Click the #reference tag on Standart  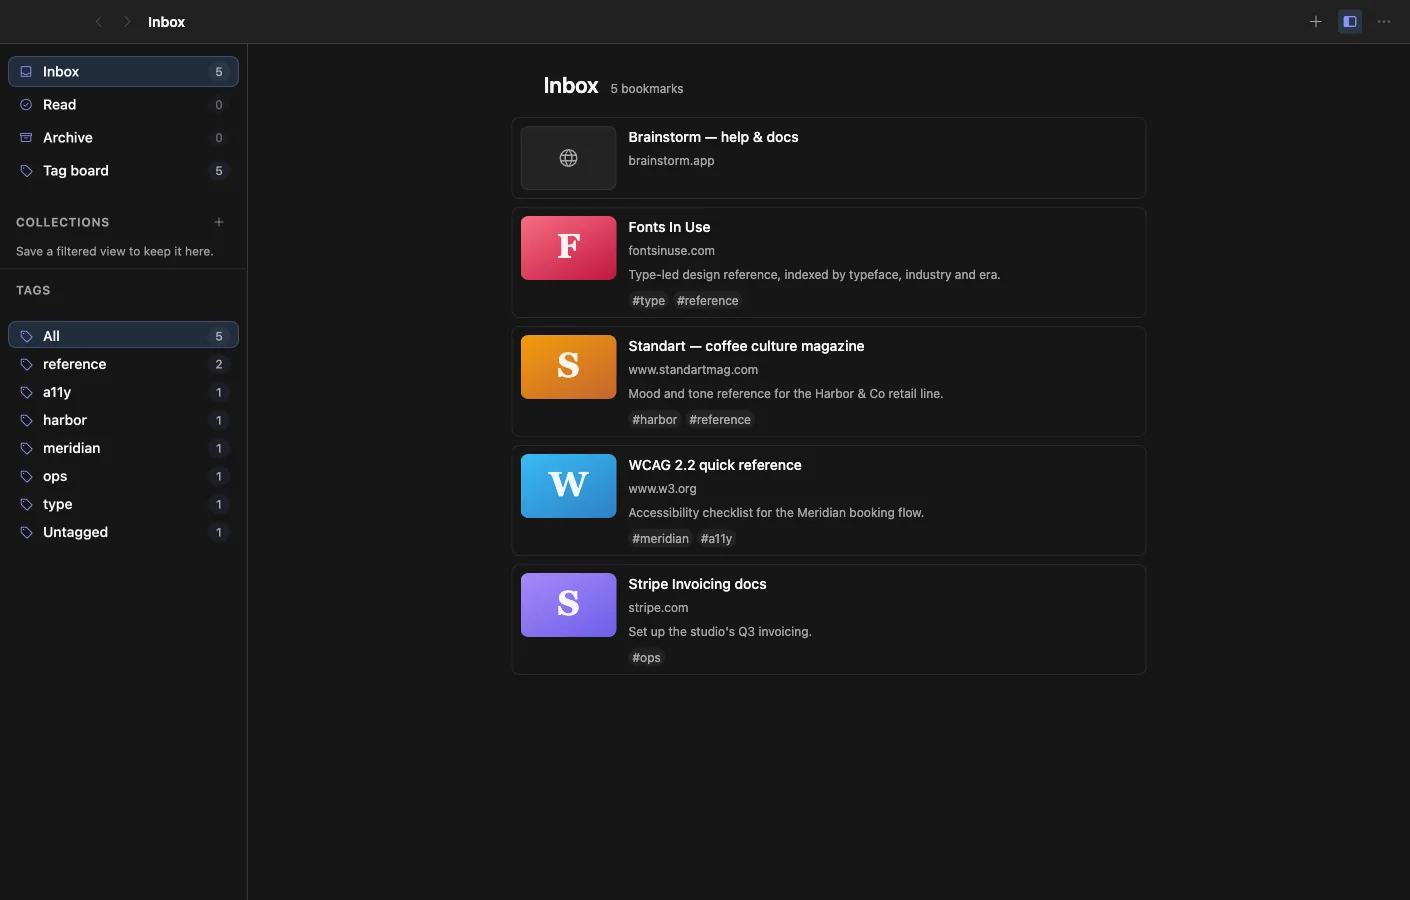pyautogui.click(x=720, y=420)
